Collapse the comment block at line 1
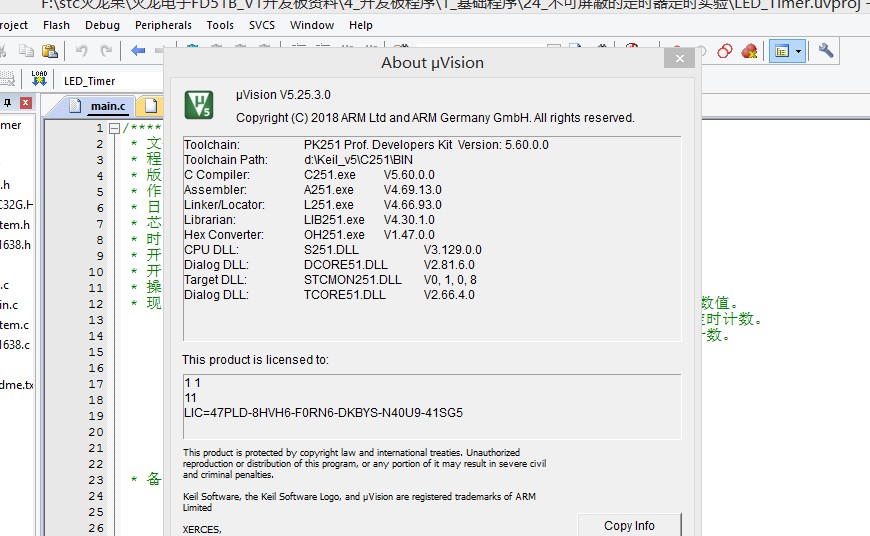This screenshot has height=536, width=870. point(114,129)
